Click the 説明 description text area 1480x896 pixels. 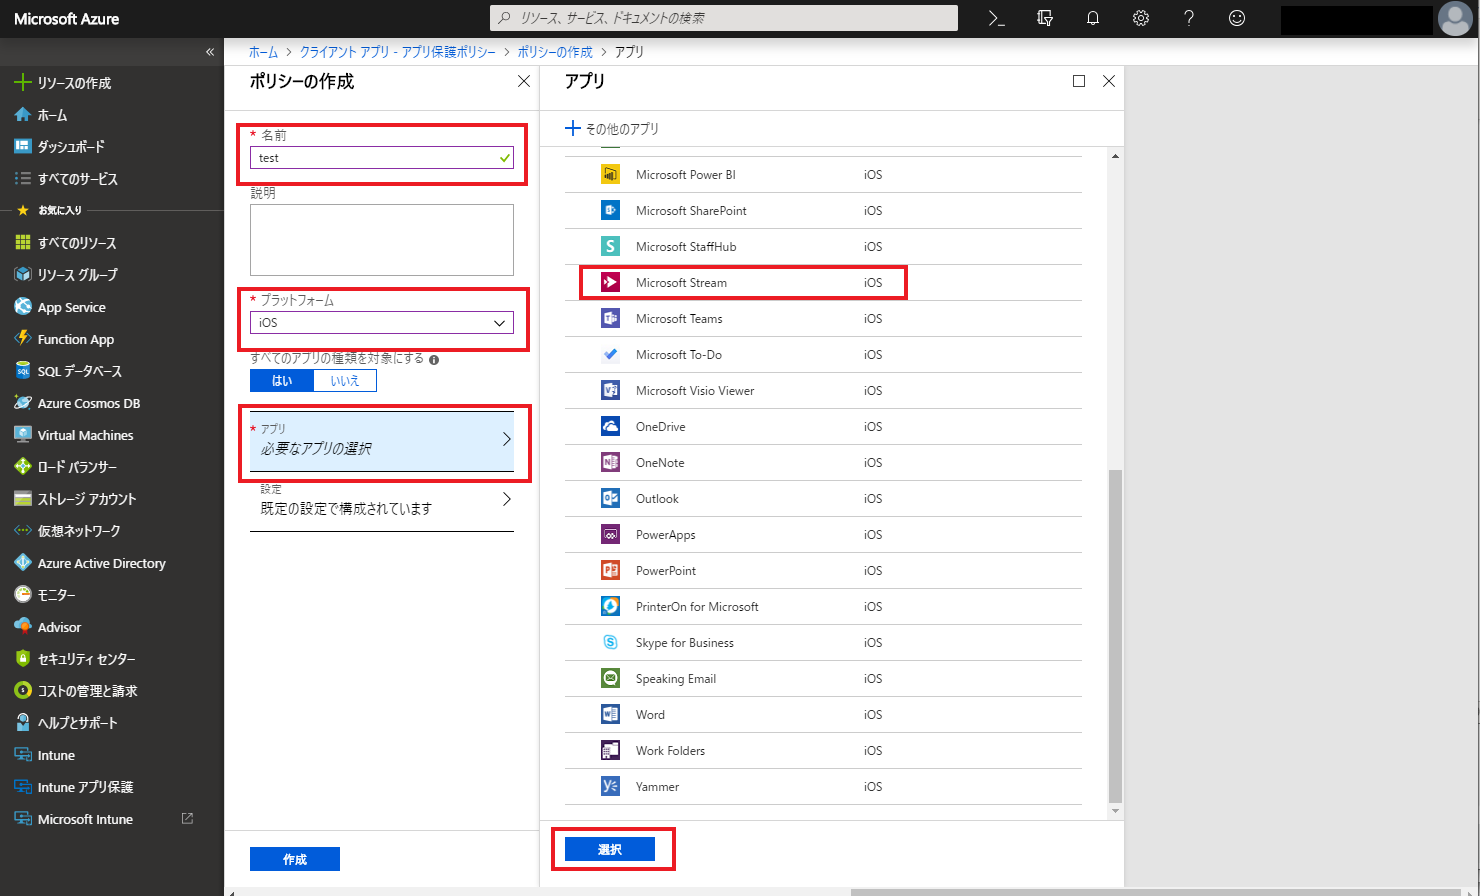pyautogui.click(x=382, y=240)
